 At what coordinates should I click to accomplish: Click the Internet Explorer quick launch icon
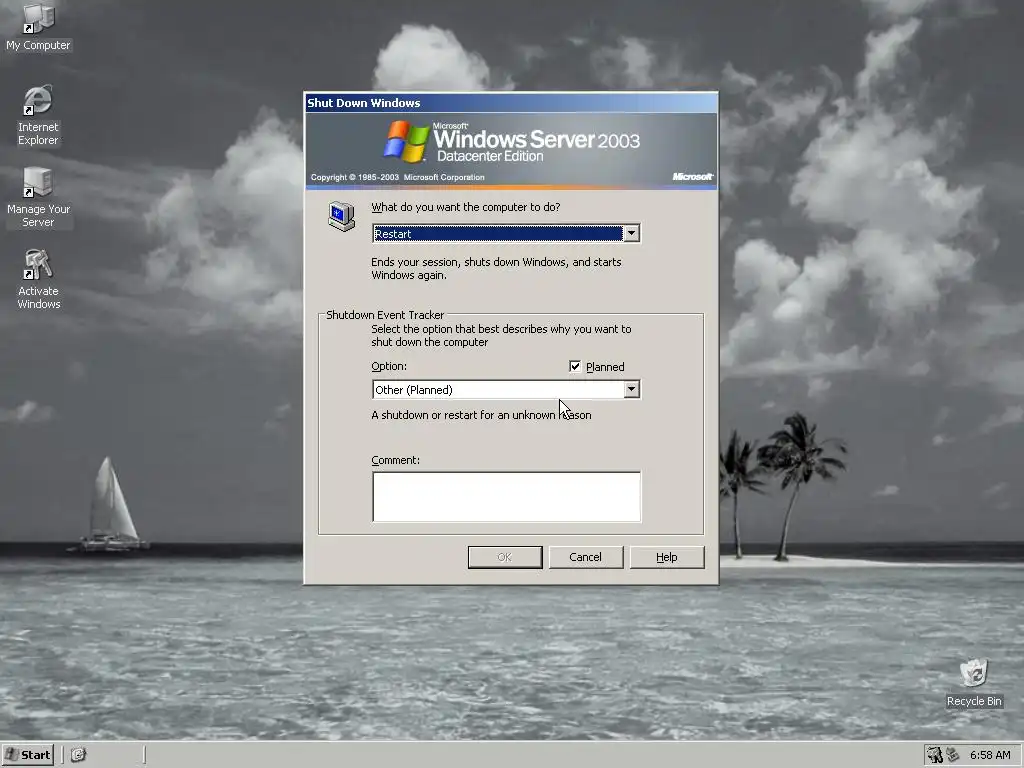click(x=78, y=755)
